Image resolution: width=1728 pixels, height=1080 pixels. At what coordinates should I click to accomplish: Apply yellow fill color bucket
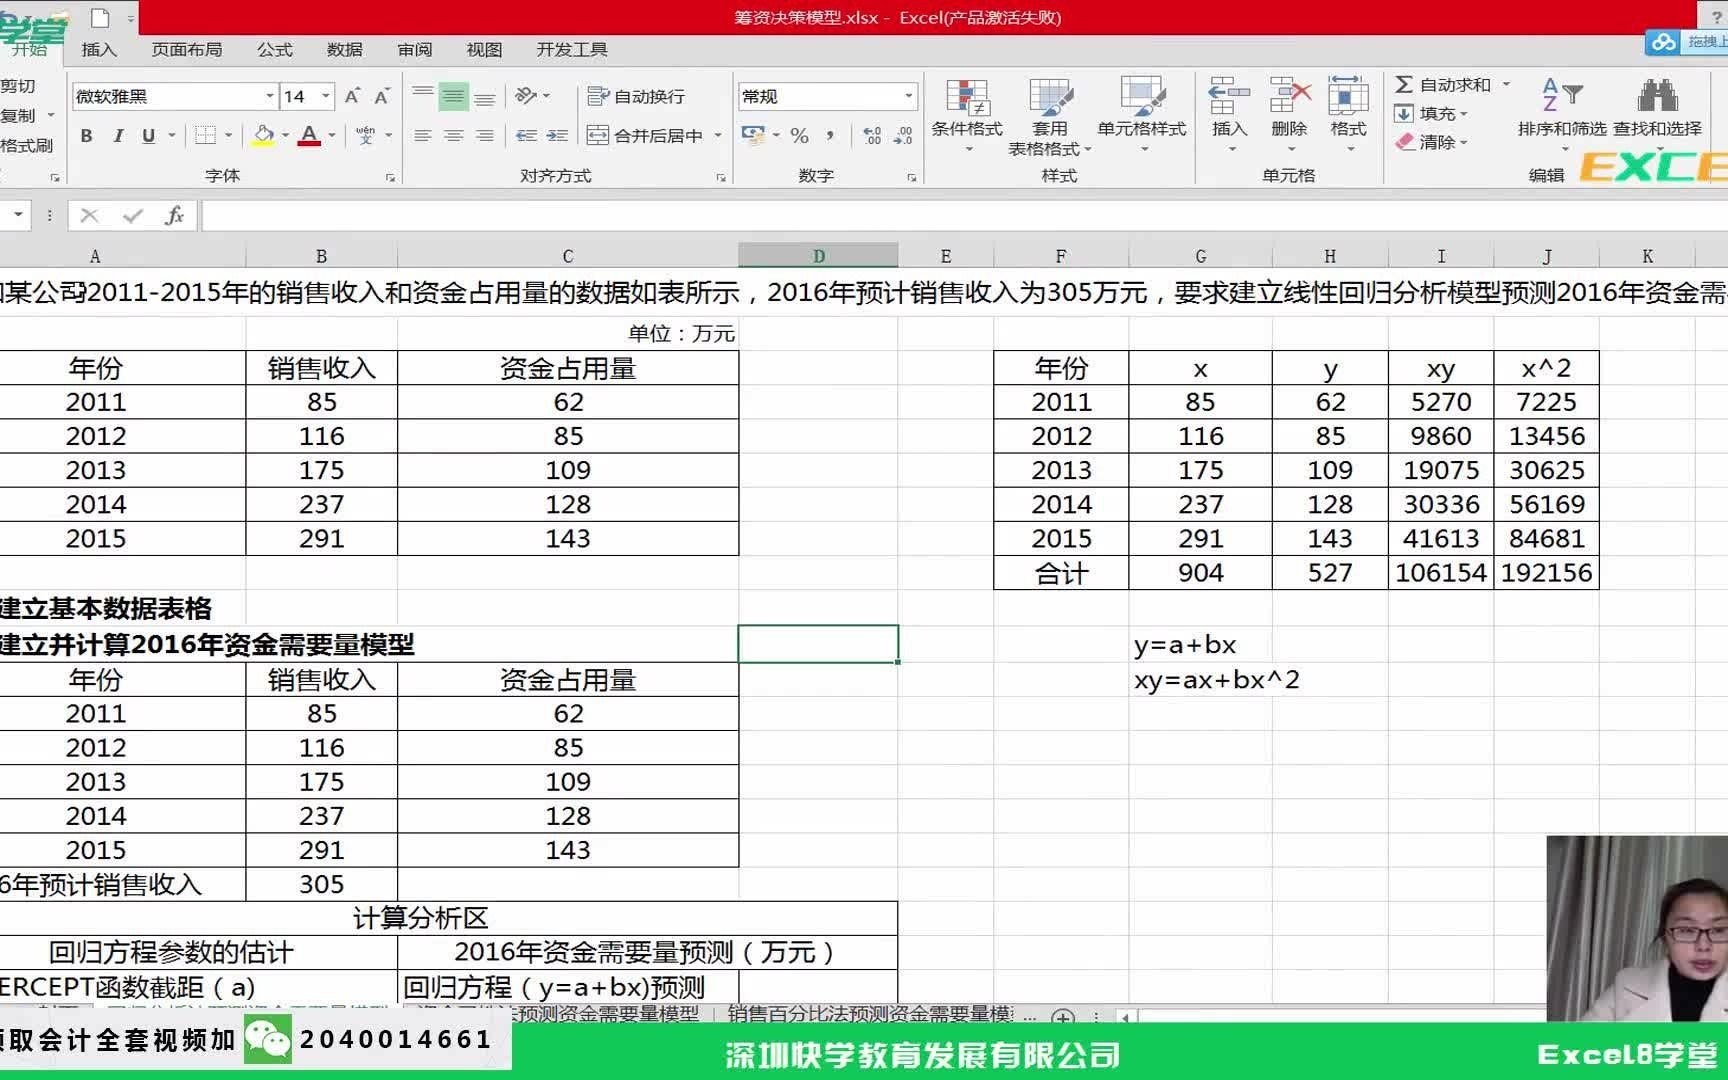click(264, 136)
